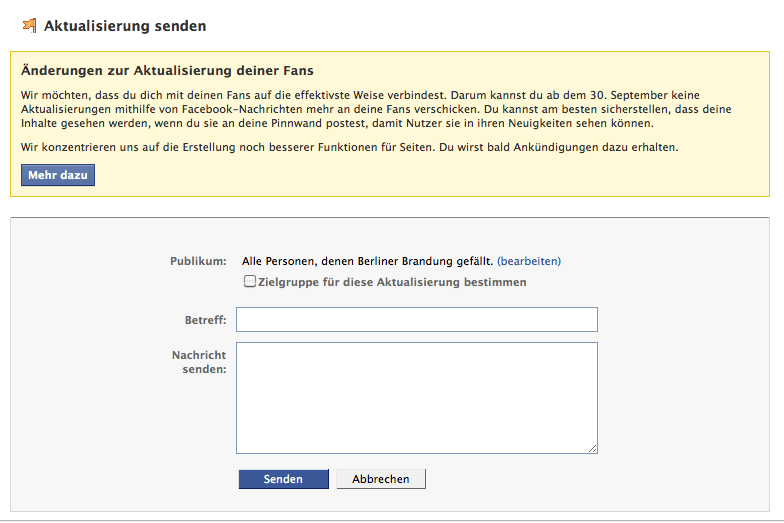
Task: Cancel the update via the Abbrechen button
Action: click(381, 478)
